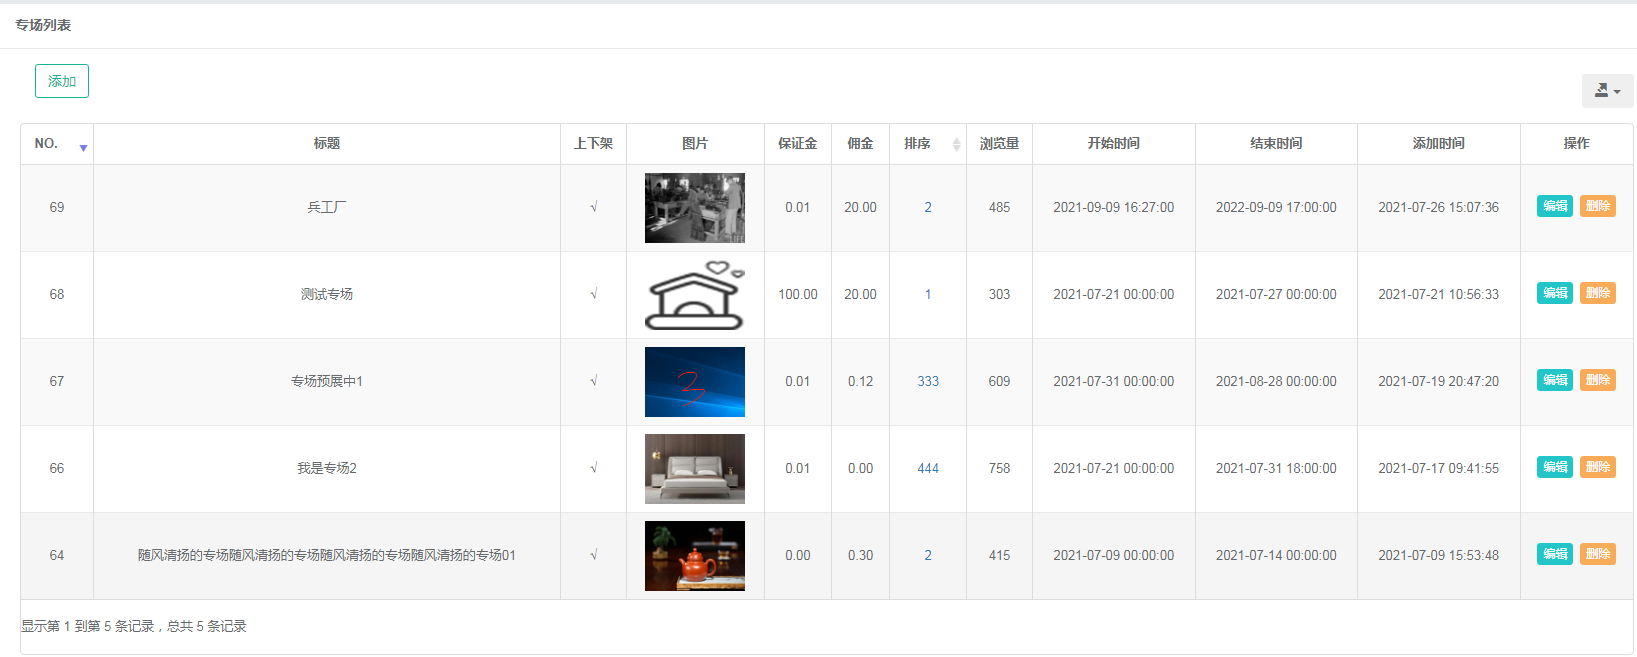Click the NO. cell 69
This screenshot has width=1637, height=657.
57,208
